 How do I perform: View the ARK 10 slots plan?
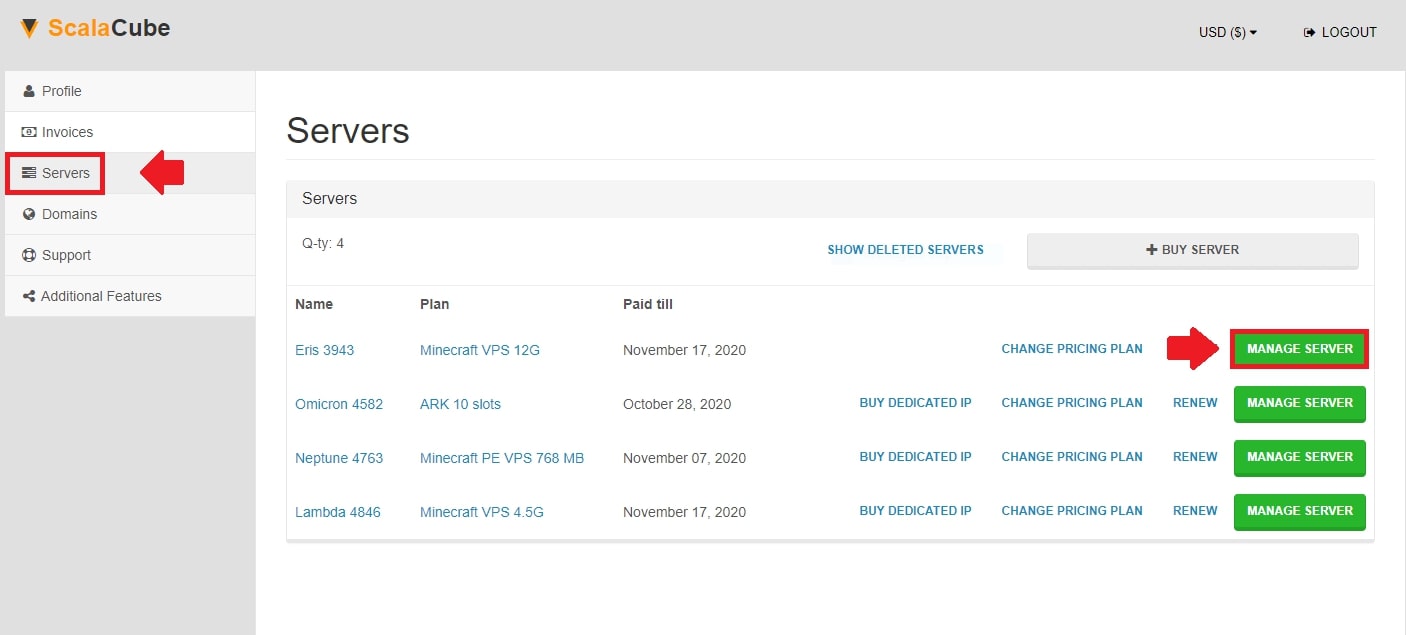coord(459,404)
